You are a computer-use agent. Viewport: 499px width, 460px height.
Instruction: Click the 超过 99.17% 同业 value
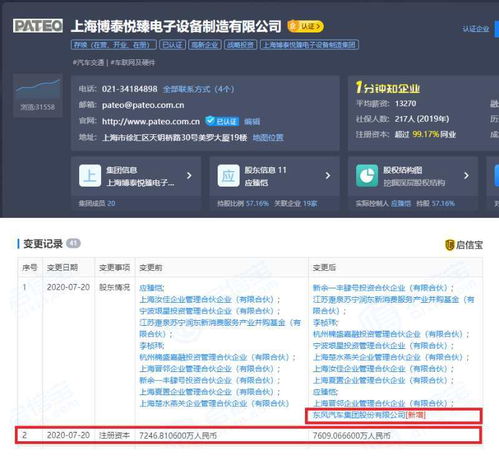(425, 134)
